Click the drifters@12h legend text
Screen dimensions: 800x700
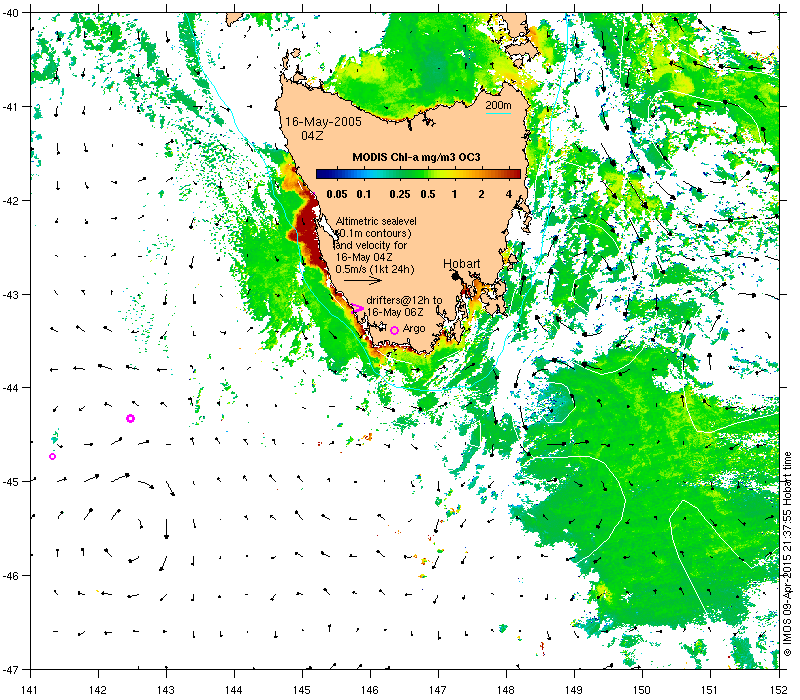pyautogui.click(x=404, y=300)
